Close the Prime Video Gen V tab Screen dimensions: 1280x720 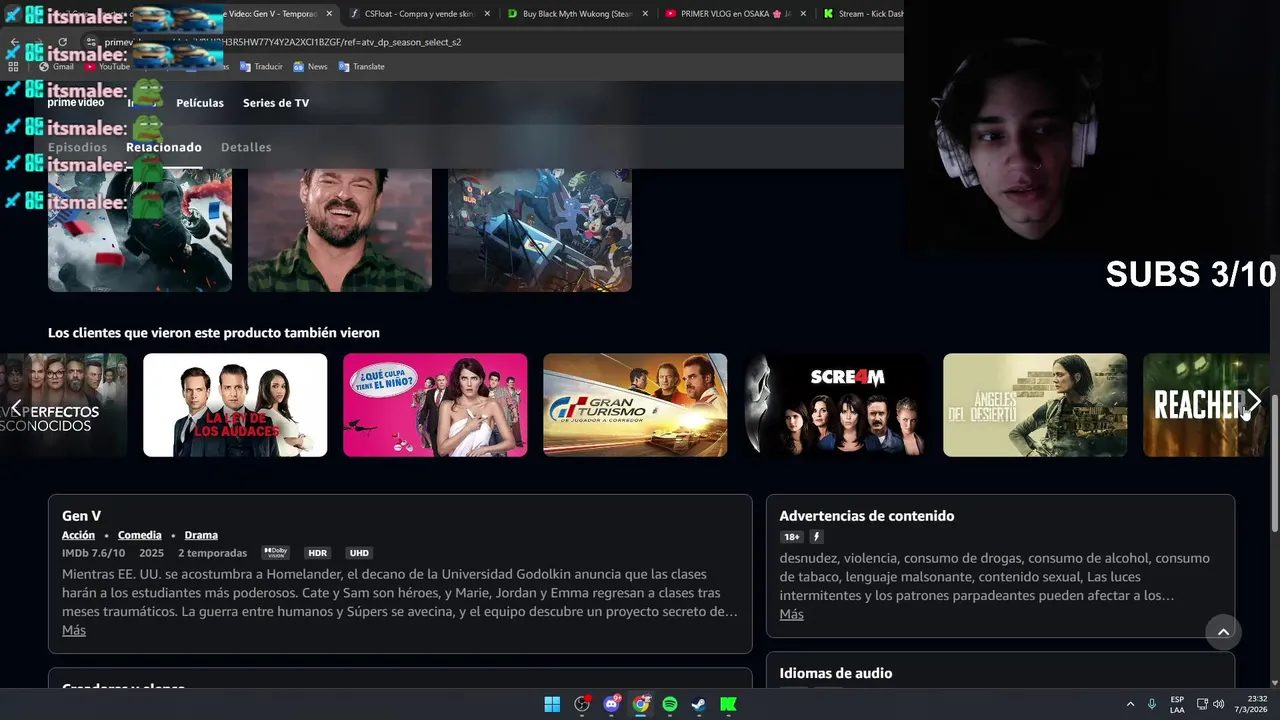click(329, 14)
